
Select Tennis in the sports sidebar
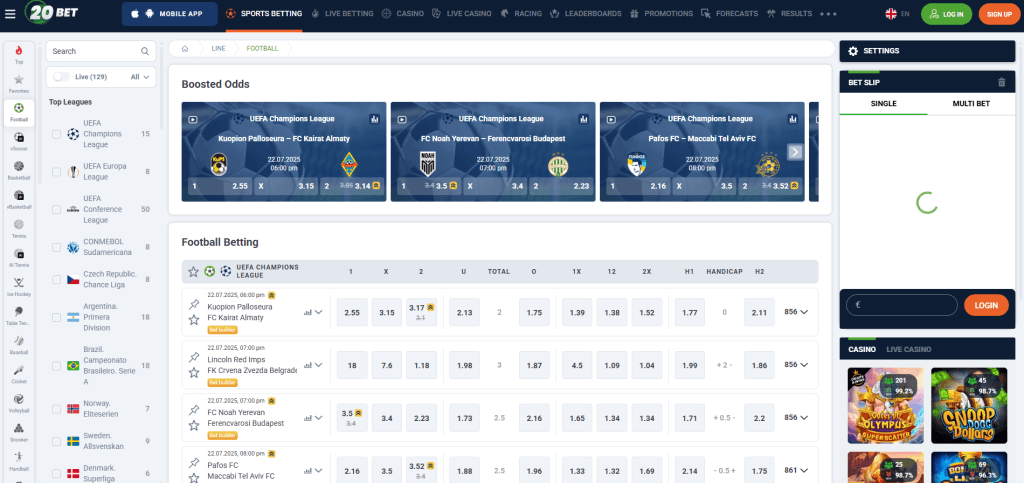click(x=19, y=228)
